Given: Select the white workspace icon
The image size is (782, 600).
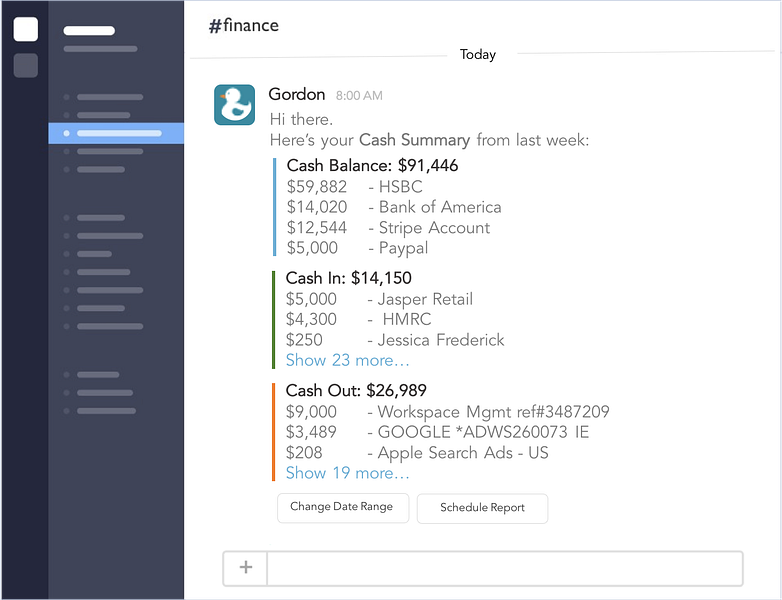Looking at the screenshot, I should click(26, 29).
